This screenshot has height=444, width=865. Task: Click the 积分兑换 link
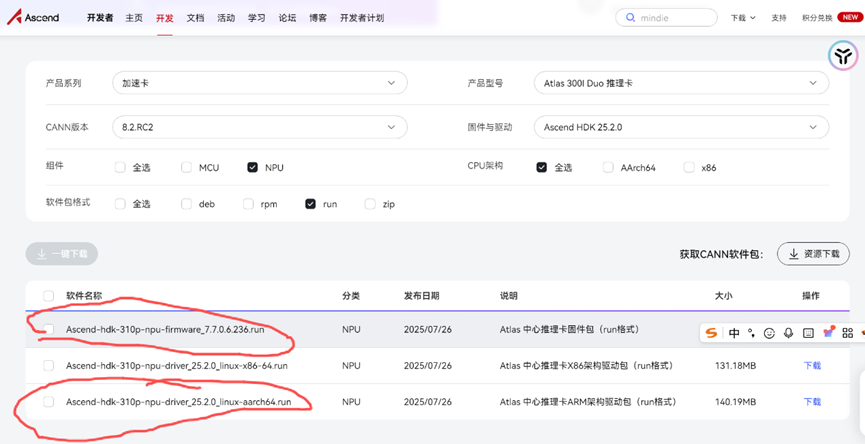tap(817, 18)
